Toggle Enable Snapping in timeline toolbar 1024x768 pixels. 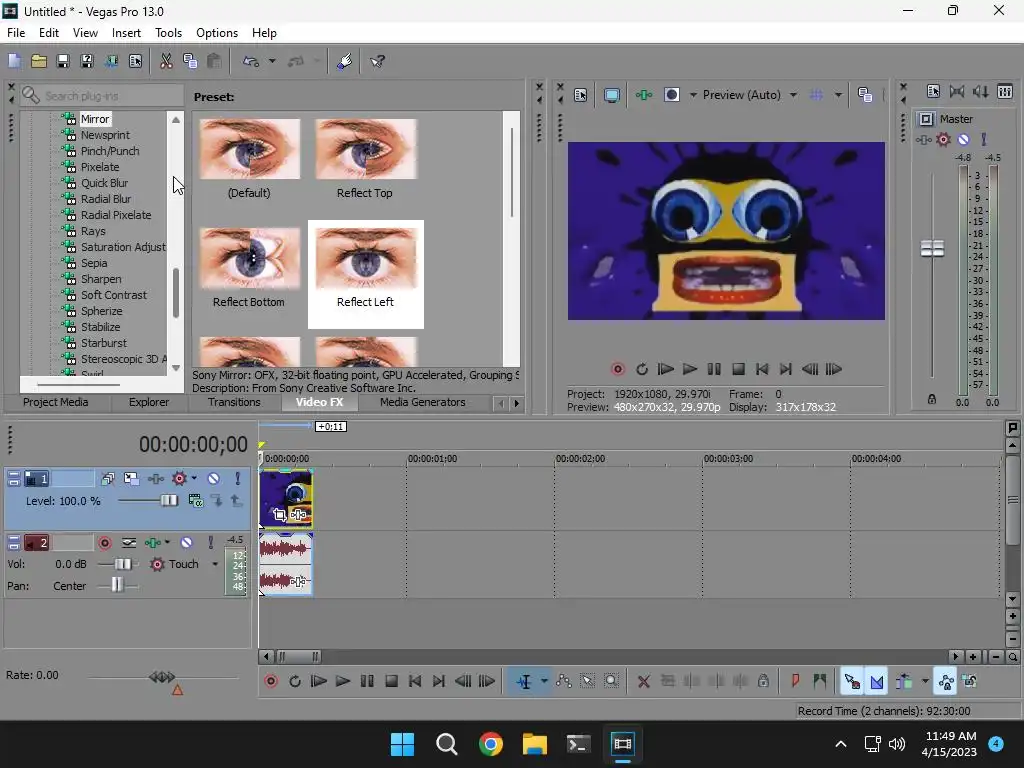coord(852,682)
